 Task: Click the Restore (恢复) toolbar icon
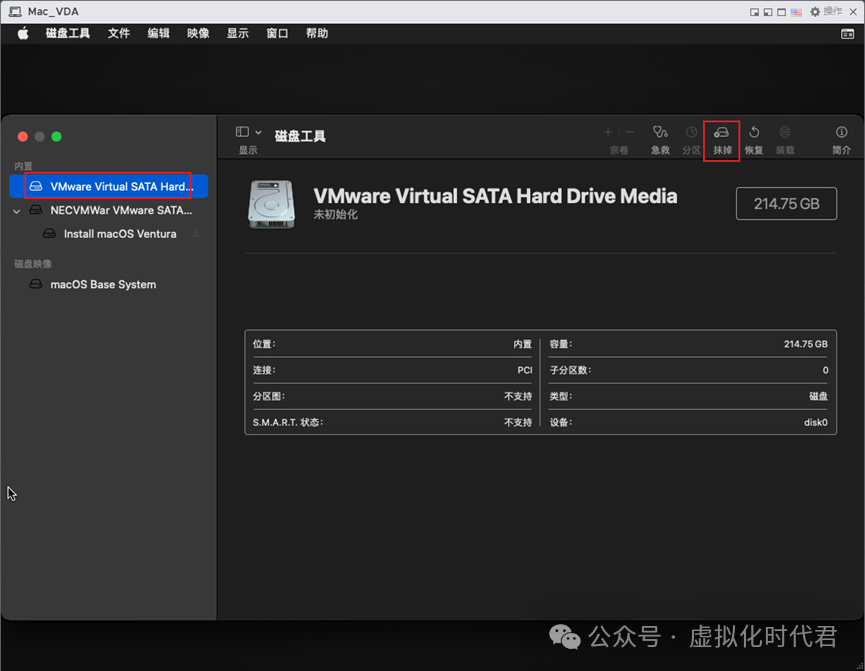754,132
